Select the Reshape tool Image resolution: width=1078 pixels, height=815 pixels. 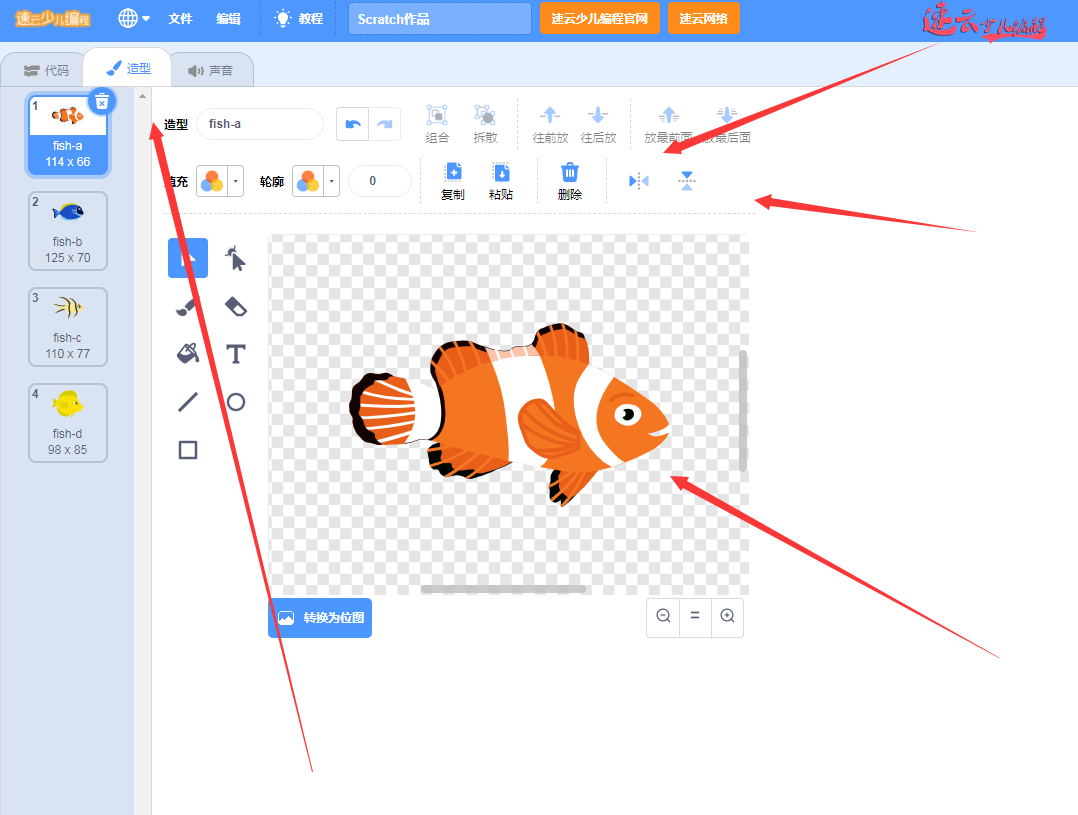click(235, 259)
